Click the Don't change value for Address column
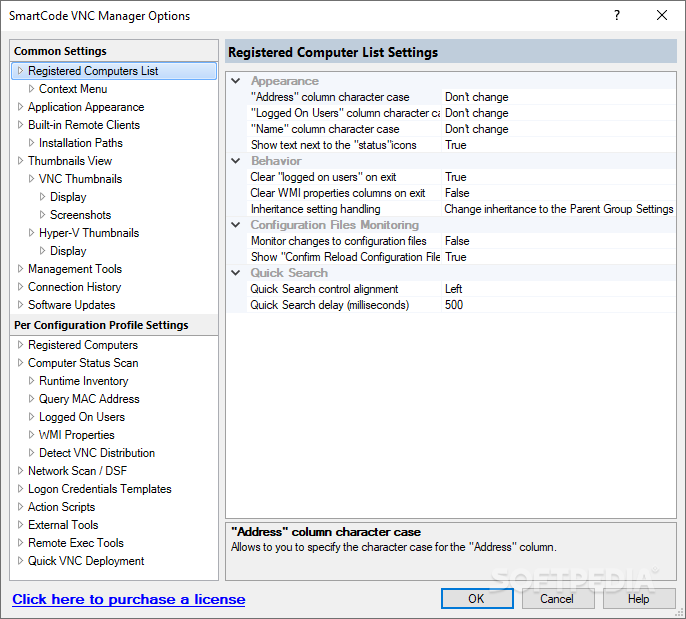Viewport: 686px width, 619px height. click(x=477, y=97)
